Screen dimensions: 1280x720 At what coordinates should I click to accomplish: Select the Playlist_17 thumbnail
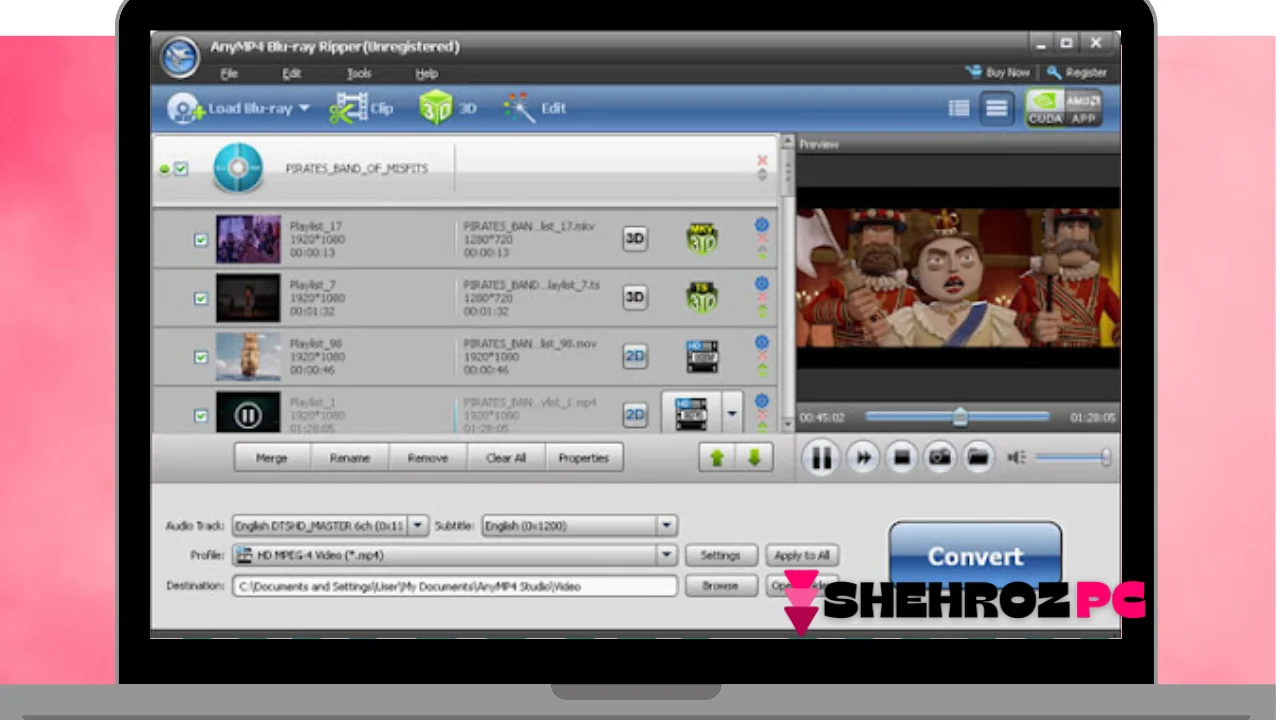(x=248, y=239)
